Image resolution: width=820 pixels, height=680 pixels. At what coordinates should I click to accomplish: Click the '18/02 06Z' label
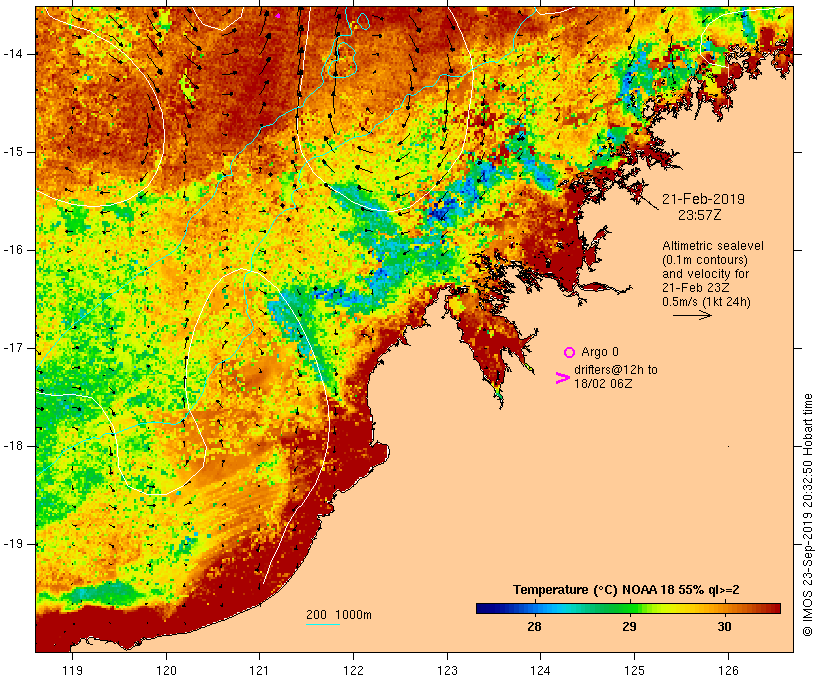coord(603,383)
